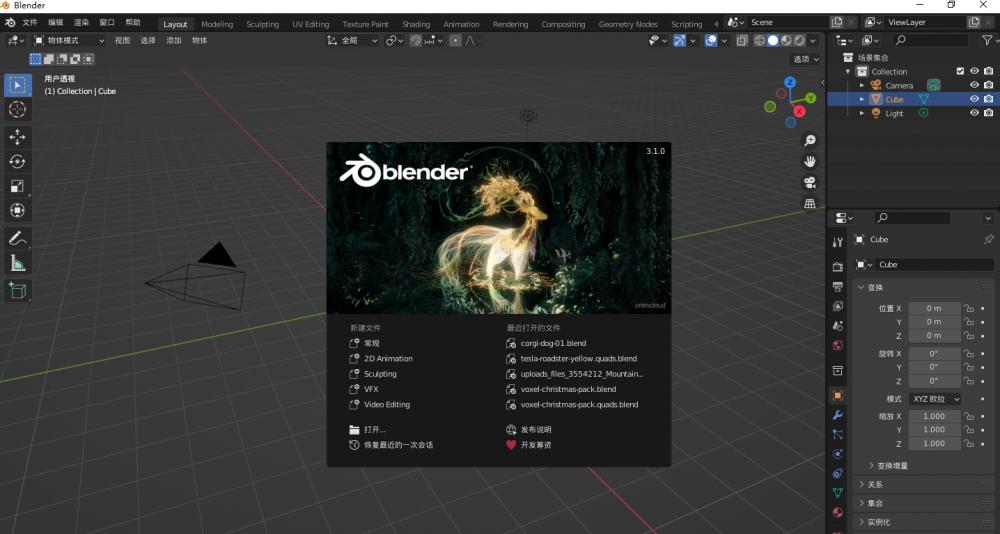This screenshot has height=534, width=1000.
Task: Click the Location X value field
Action: 934,308
